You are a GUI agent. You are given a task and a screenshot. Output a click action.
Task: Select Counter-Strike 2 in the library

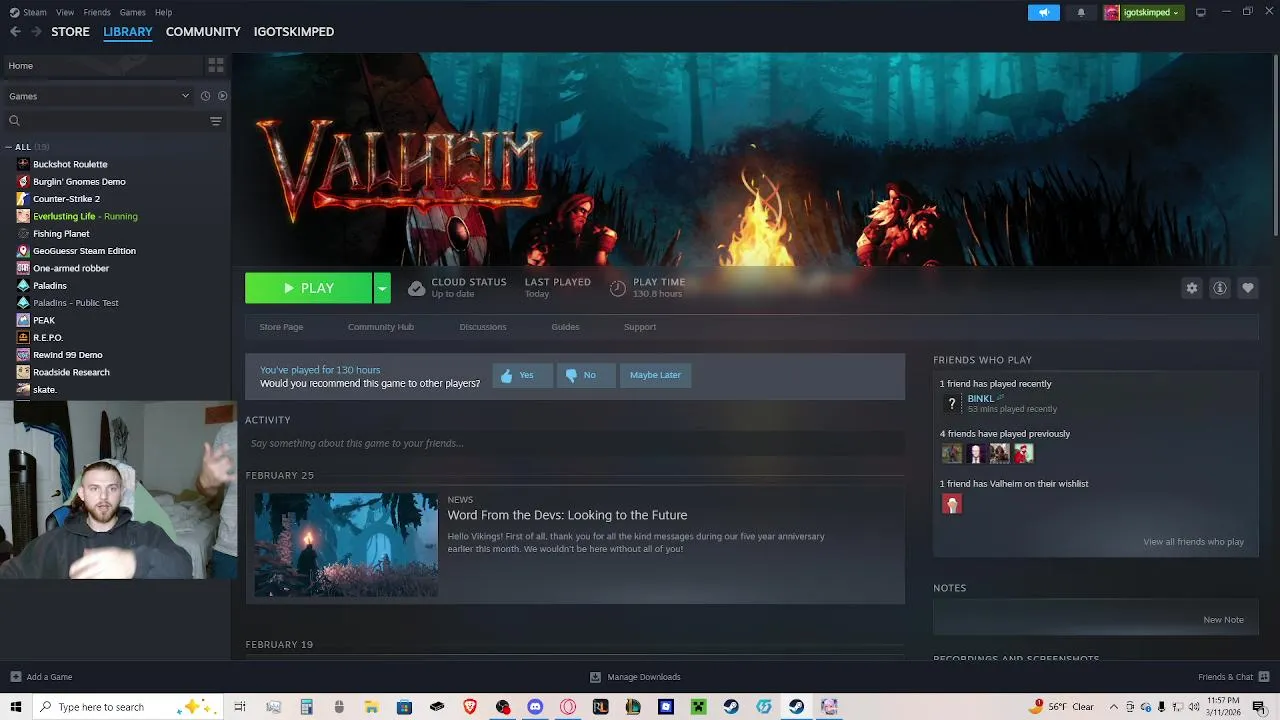coord(66,199)
